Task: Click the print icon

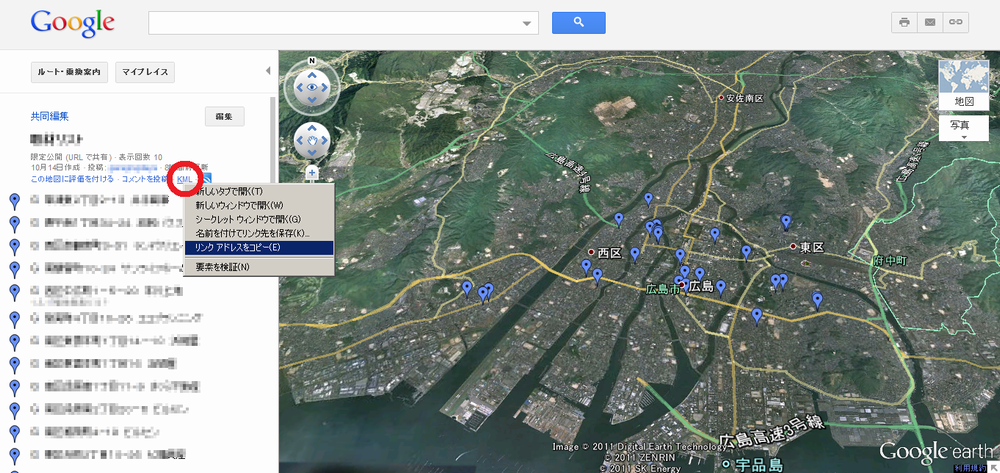Action: 904,22
